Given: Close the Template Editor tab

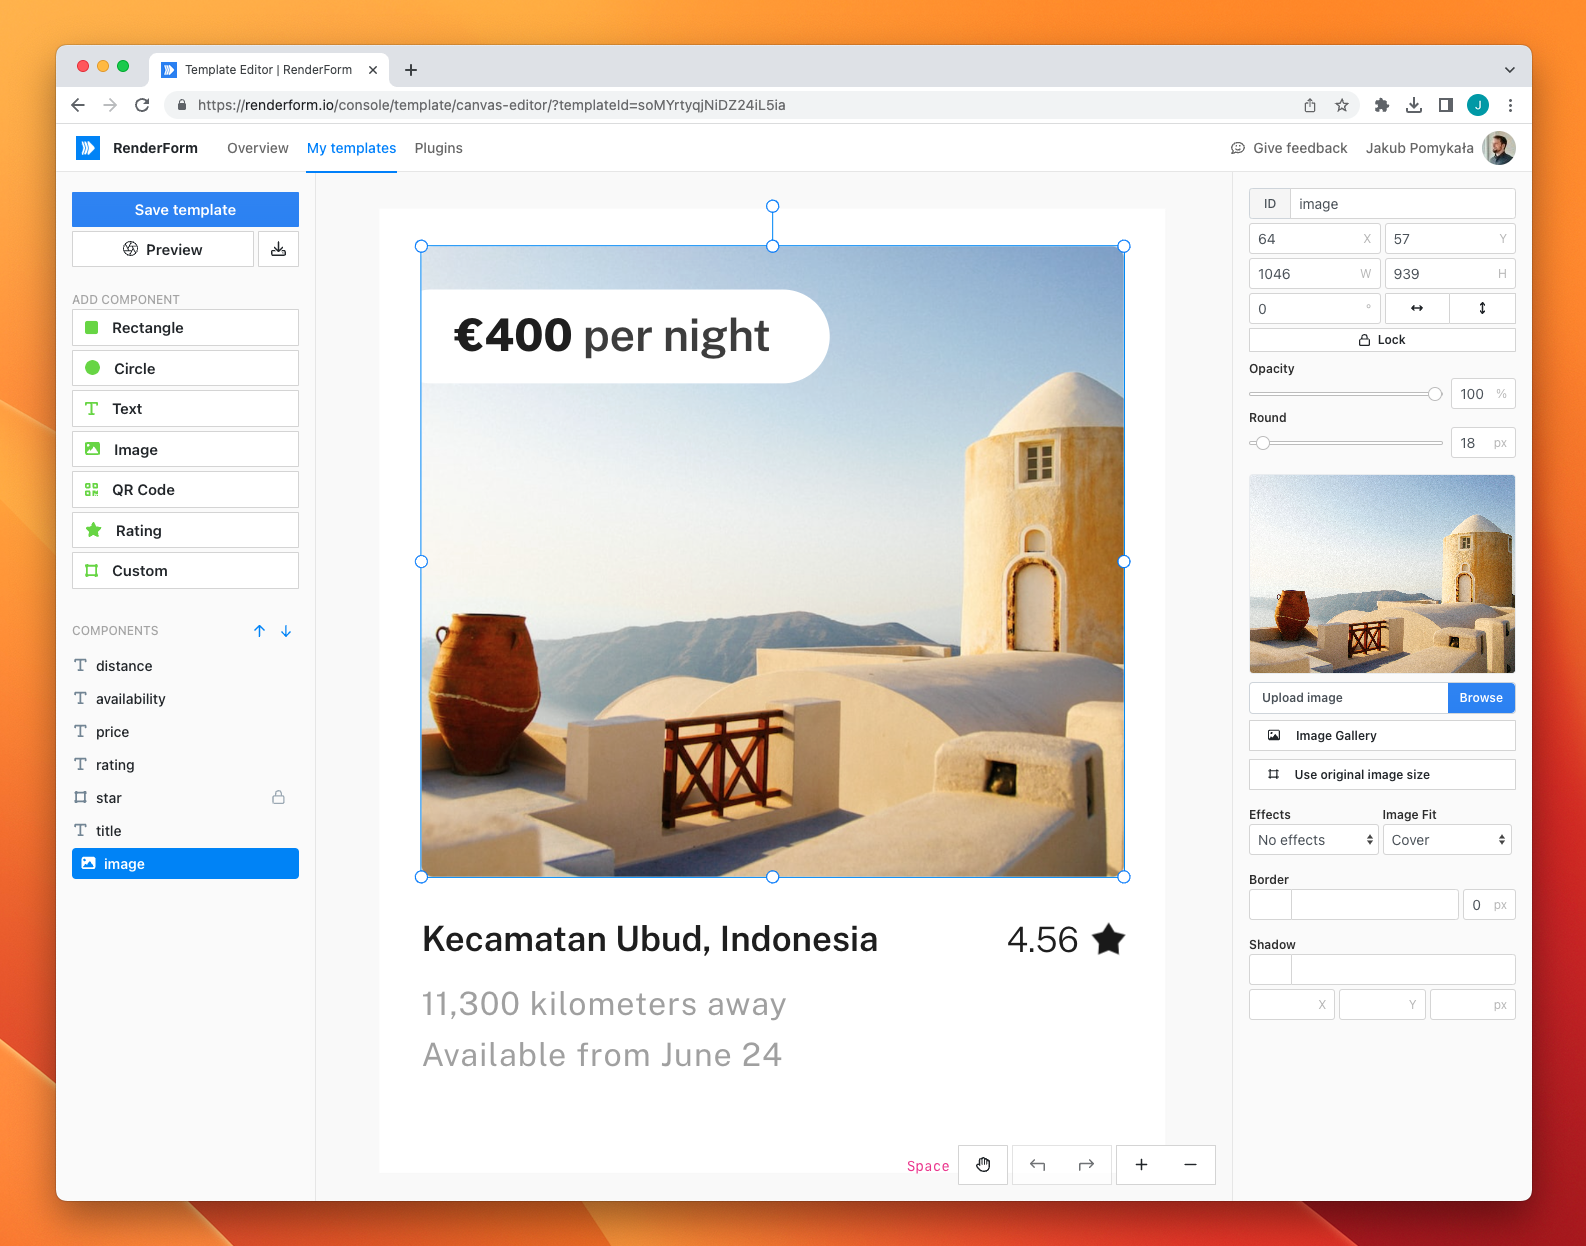Looking at the screenshot, I should pos(373,70).
